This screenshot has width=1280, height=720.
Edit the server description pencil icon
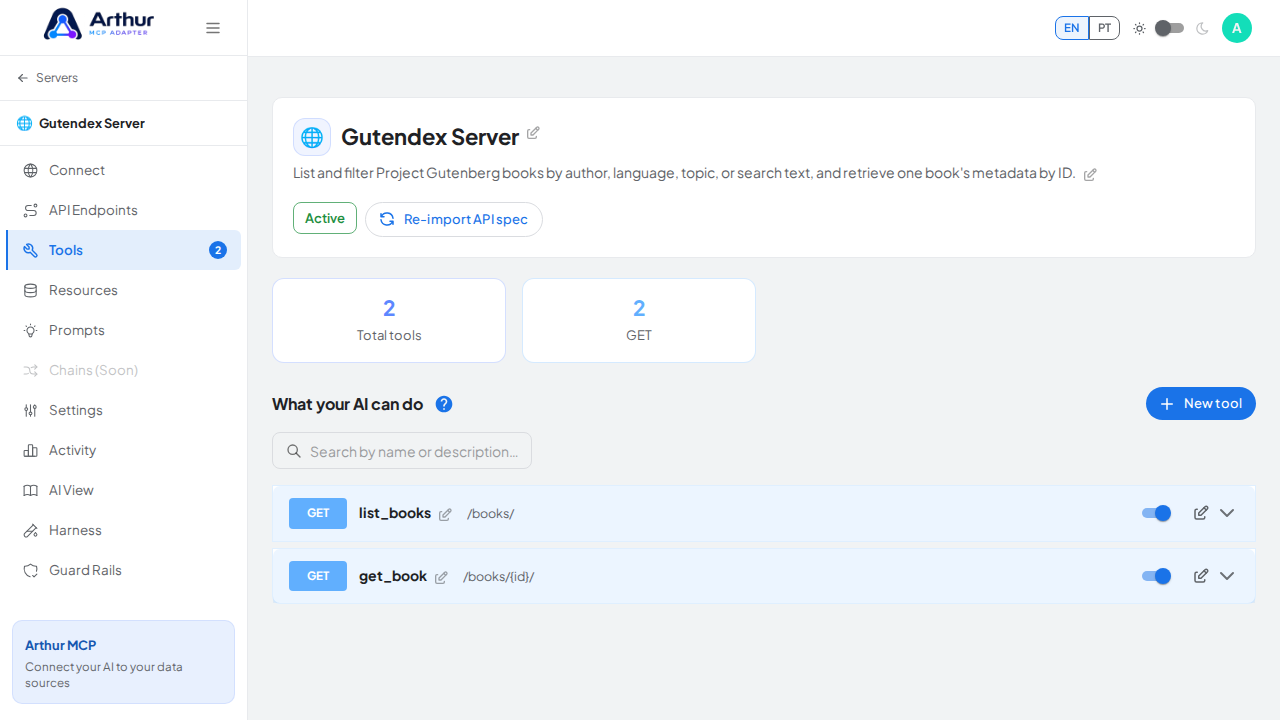point(1090,175)
